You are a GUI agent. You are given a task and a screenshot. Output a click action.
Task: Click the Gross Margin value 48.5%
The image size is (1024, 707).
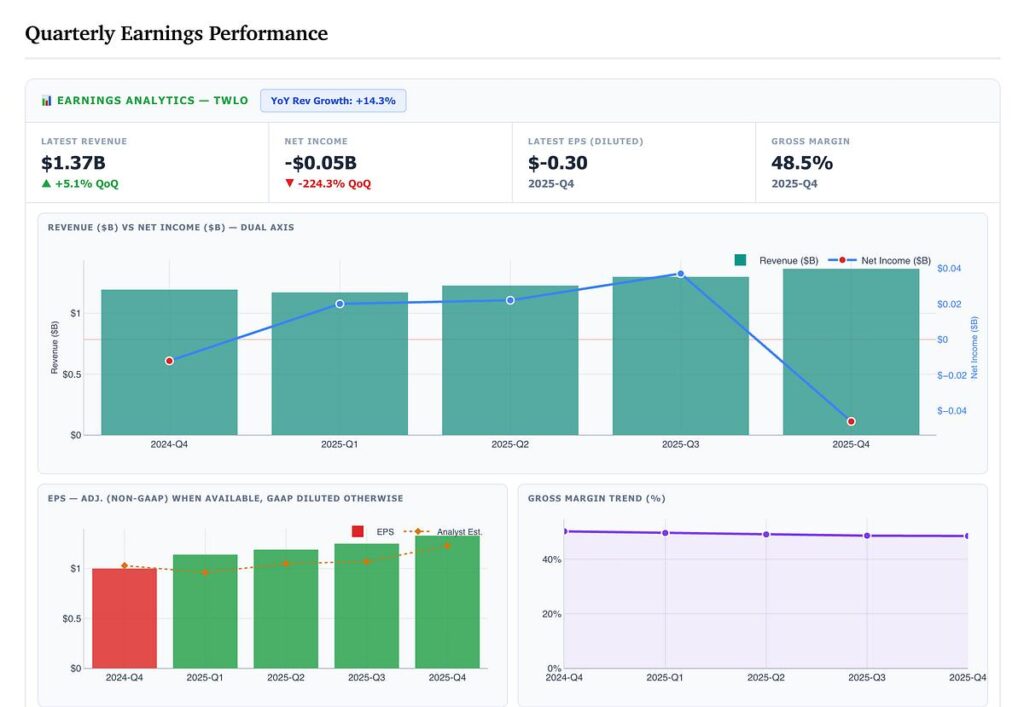coord(802,163)
